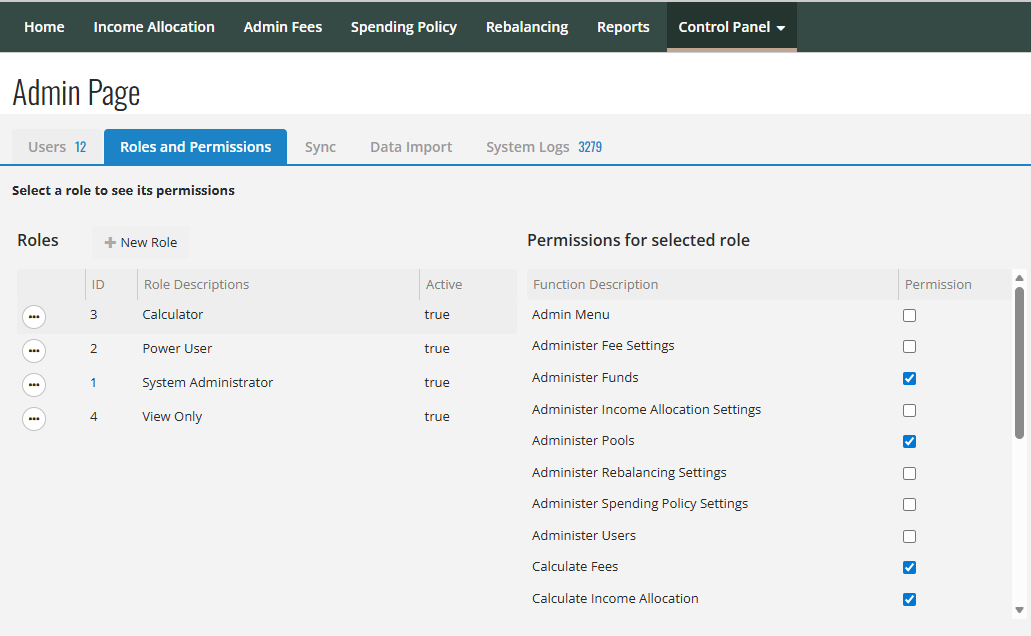This screenshot has width=1031, height=636.
Task: Click the Admin Menu function description
Action: click(570, 314)
